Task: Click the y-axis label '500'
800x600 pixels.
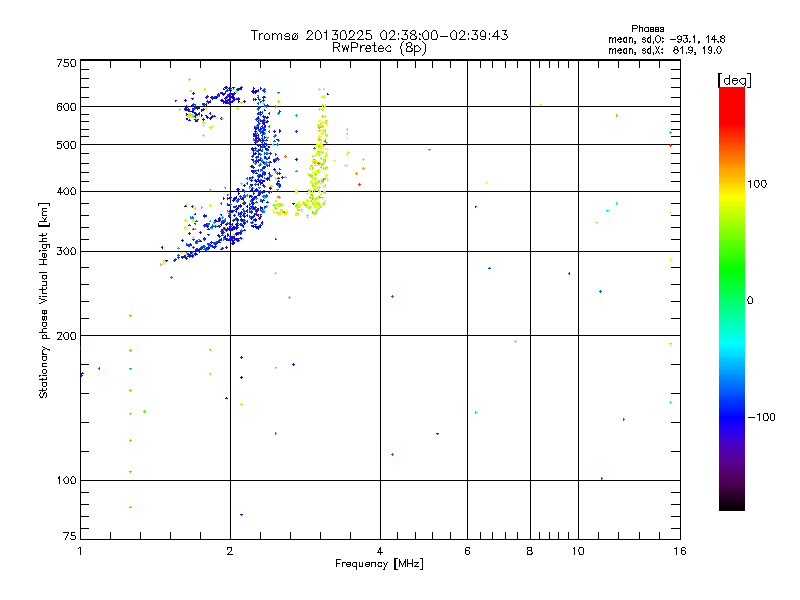Action: [66, 145]
